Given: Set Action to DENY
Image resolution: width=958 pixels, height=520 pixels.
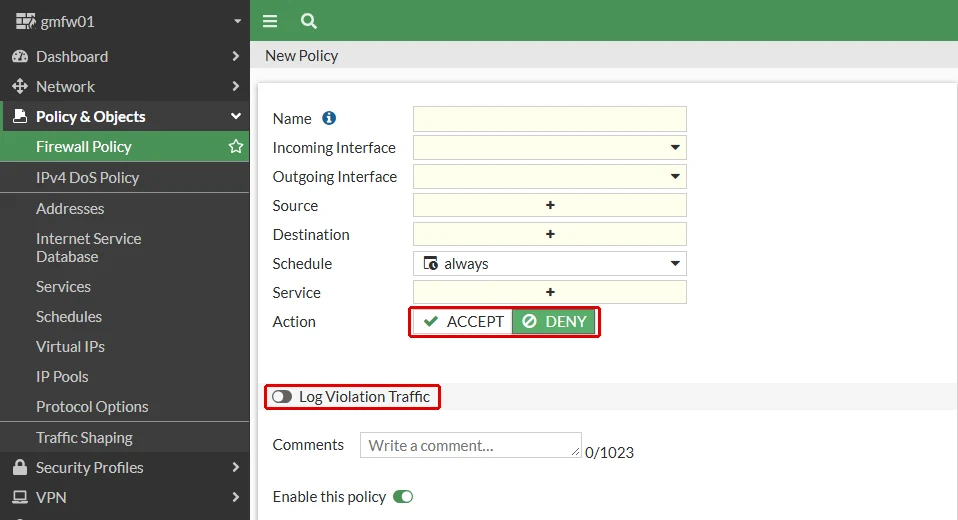Looking at the screenshot, I should point(554,321).
